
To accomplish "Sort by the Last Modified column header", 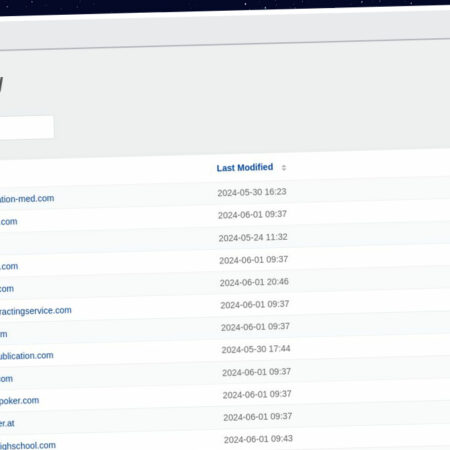I will click(245, 168).
